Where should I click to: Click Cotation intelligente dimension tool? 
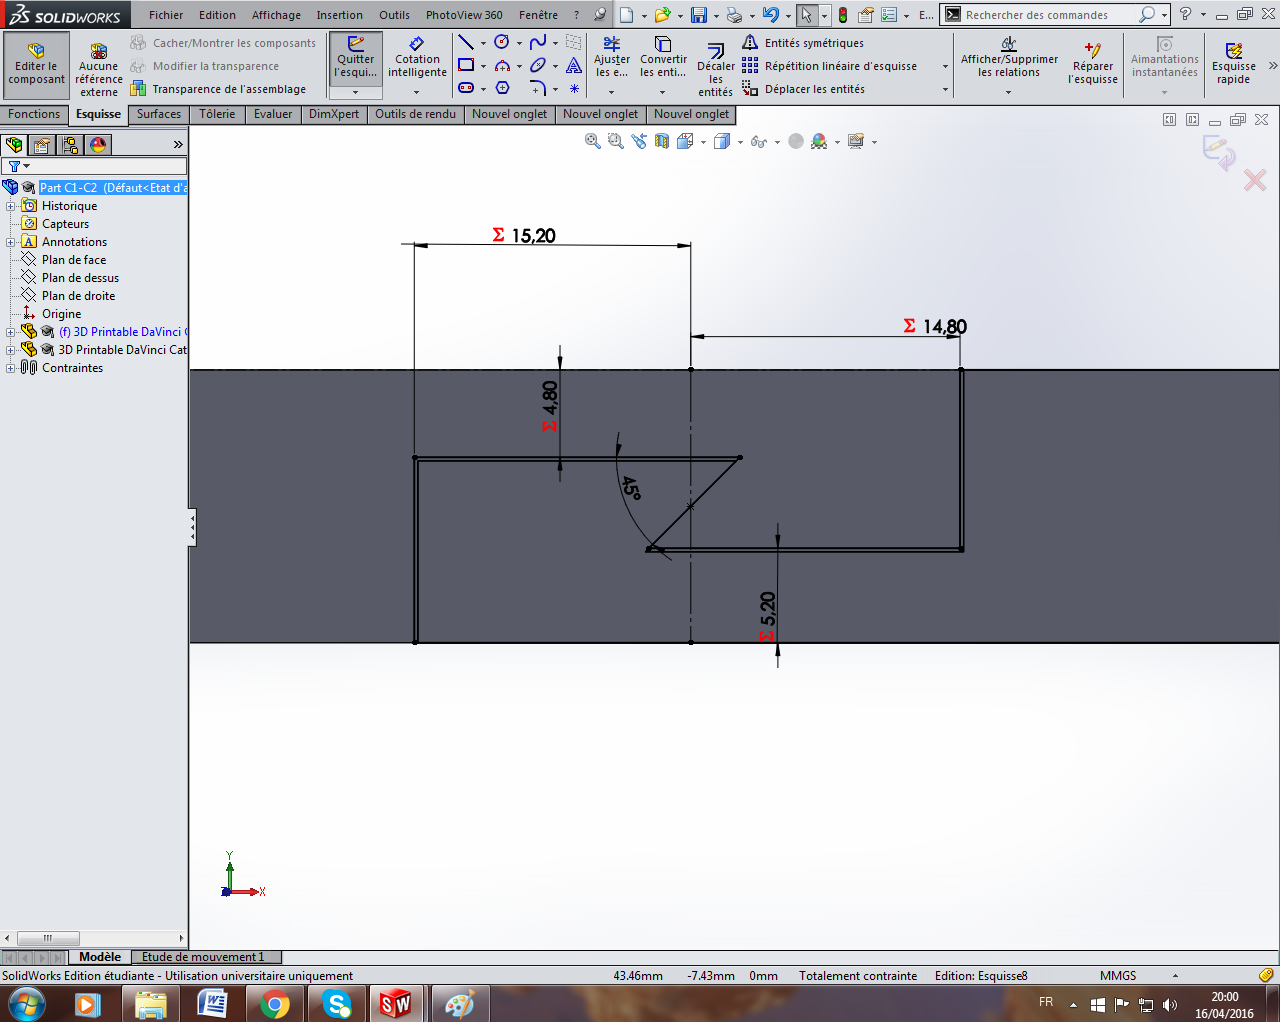tap(417, 58)
